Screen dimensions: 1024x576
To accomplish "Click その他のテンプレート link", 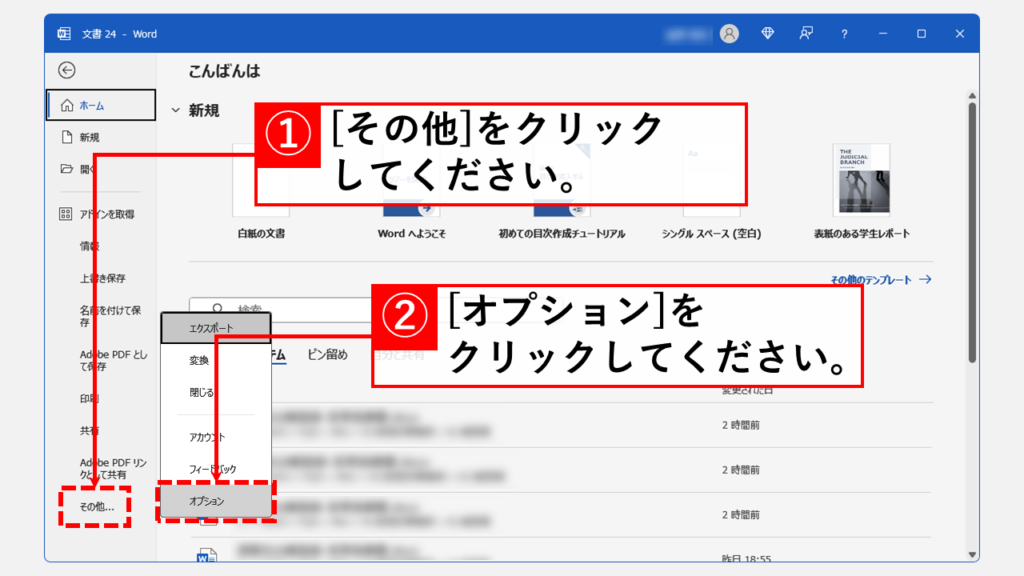I will [x=880, y=280].
